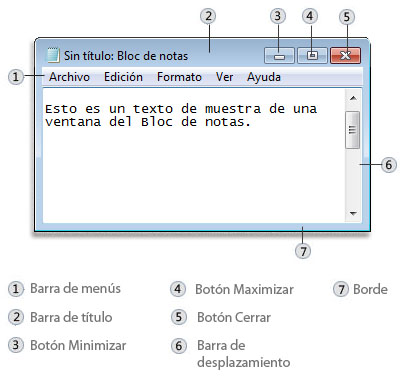Screen dimensions: 400x377
Task: Click callout number 6 beside the scrollbar
Action: tap(389, 165)
